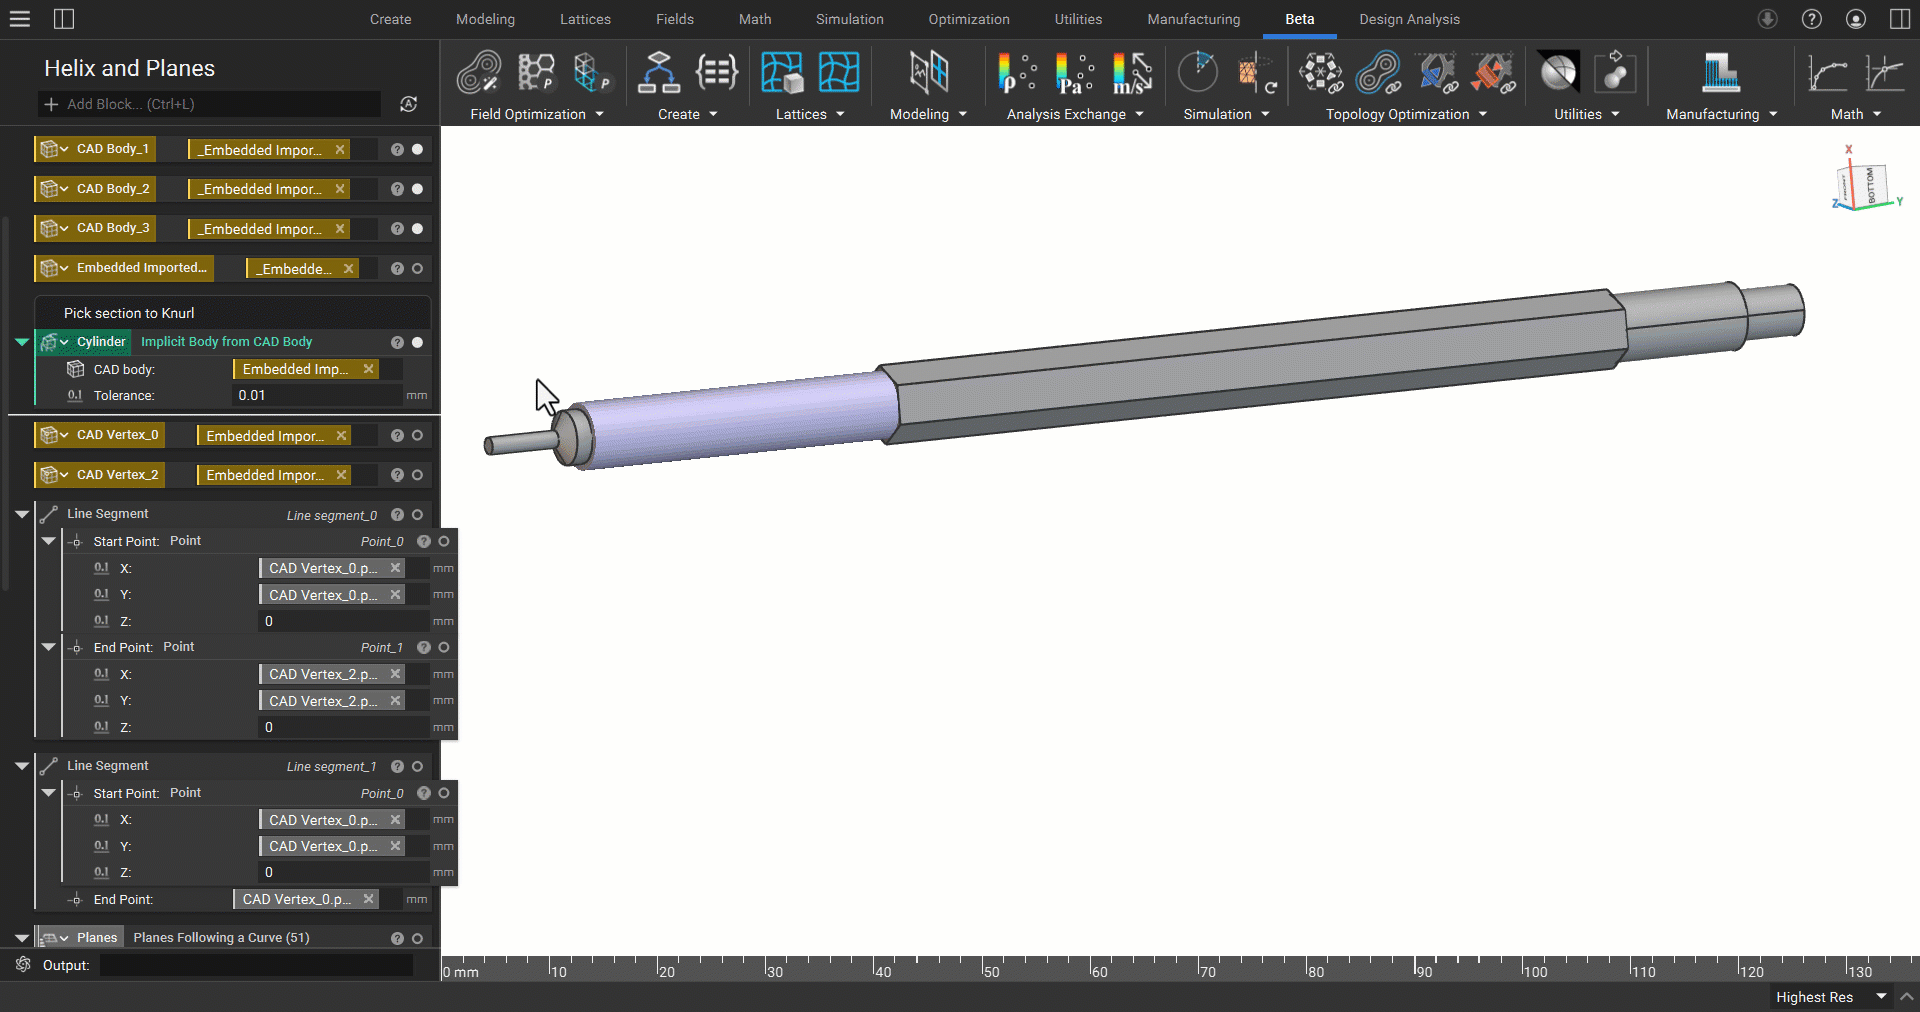Open the Simulation ribbon dropdown arrow

coord(1267,114)
